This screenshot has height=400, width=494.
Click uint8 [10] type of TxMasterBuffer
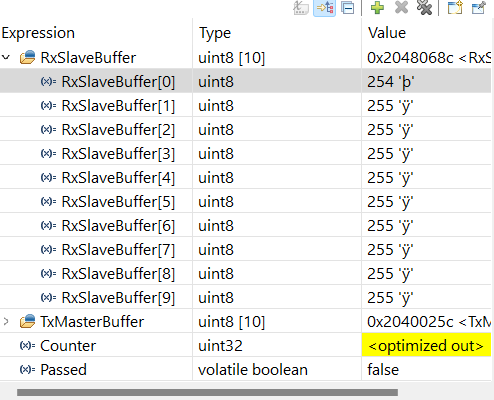click(x=232, y=322)
